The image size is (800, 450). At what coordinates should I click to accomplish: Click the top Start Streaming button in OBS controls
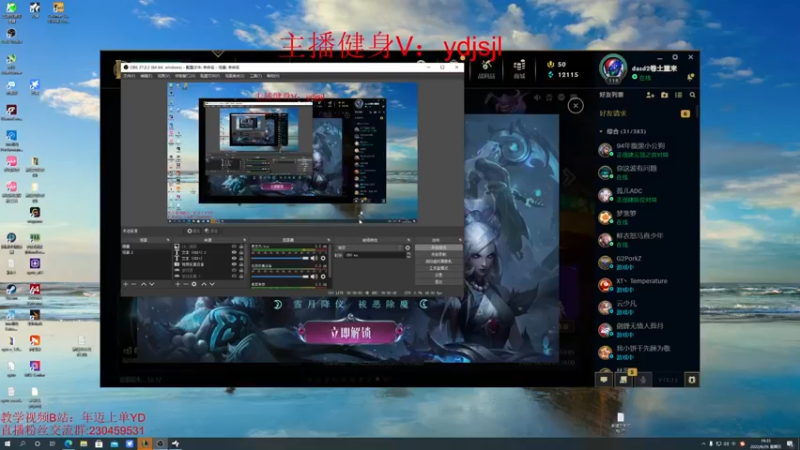439,247
